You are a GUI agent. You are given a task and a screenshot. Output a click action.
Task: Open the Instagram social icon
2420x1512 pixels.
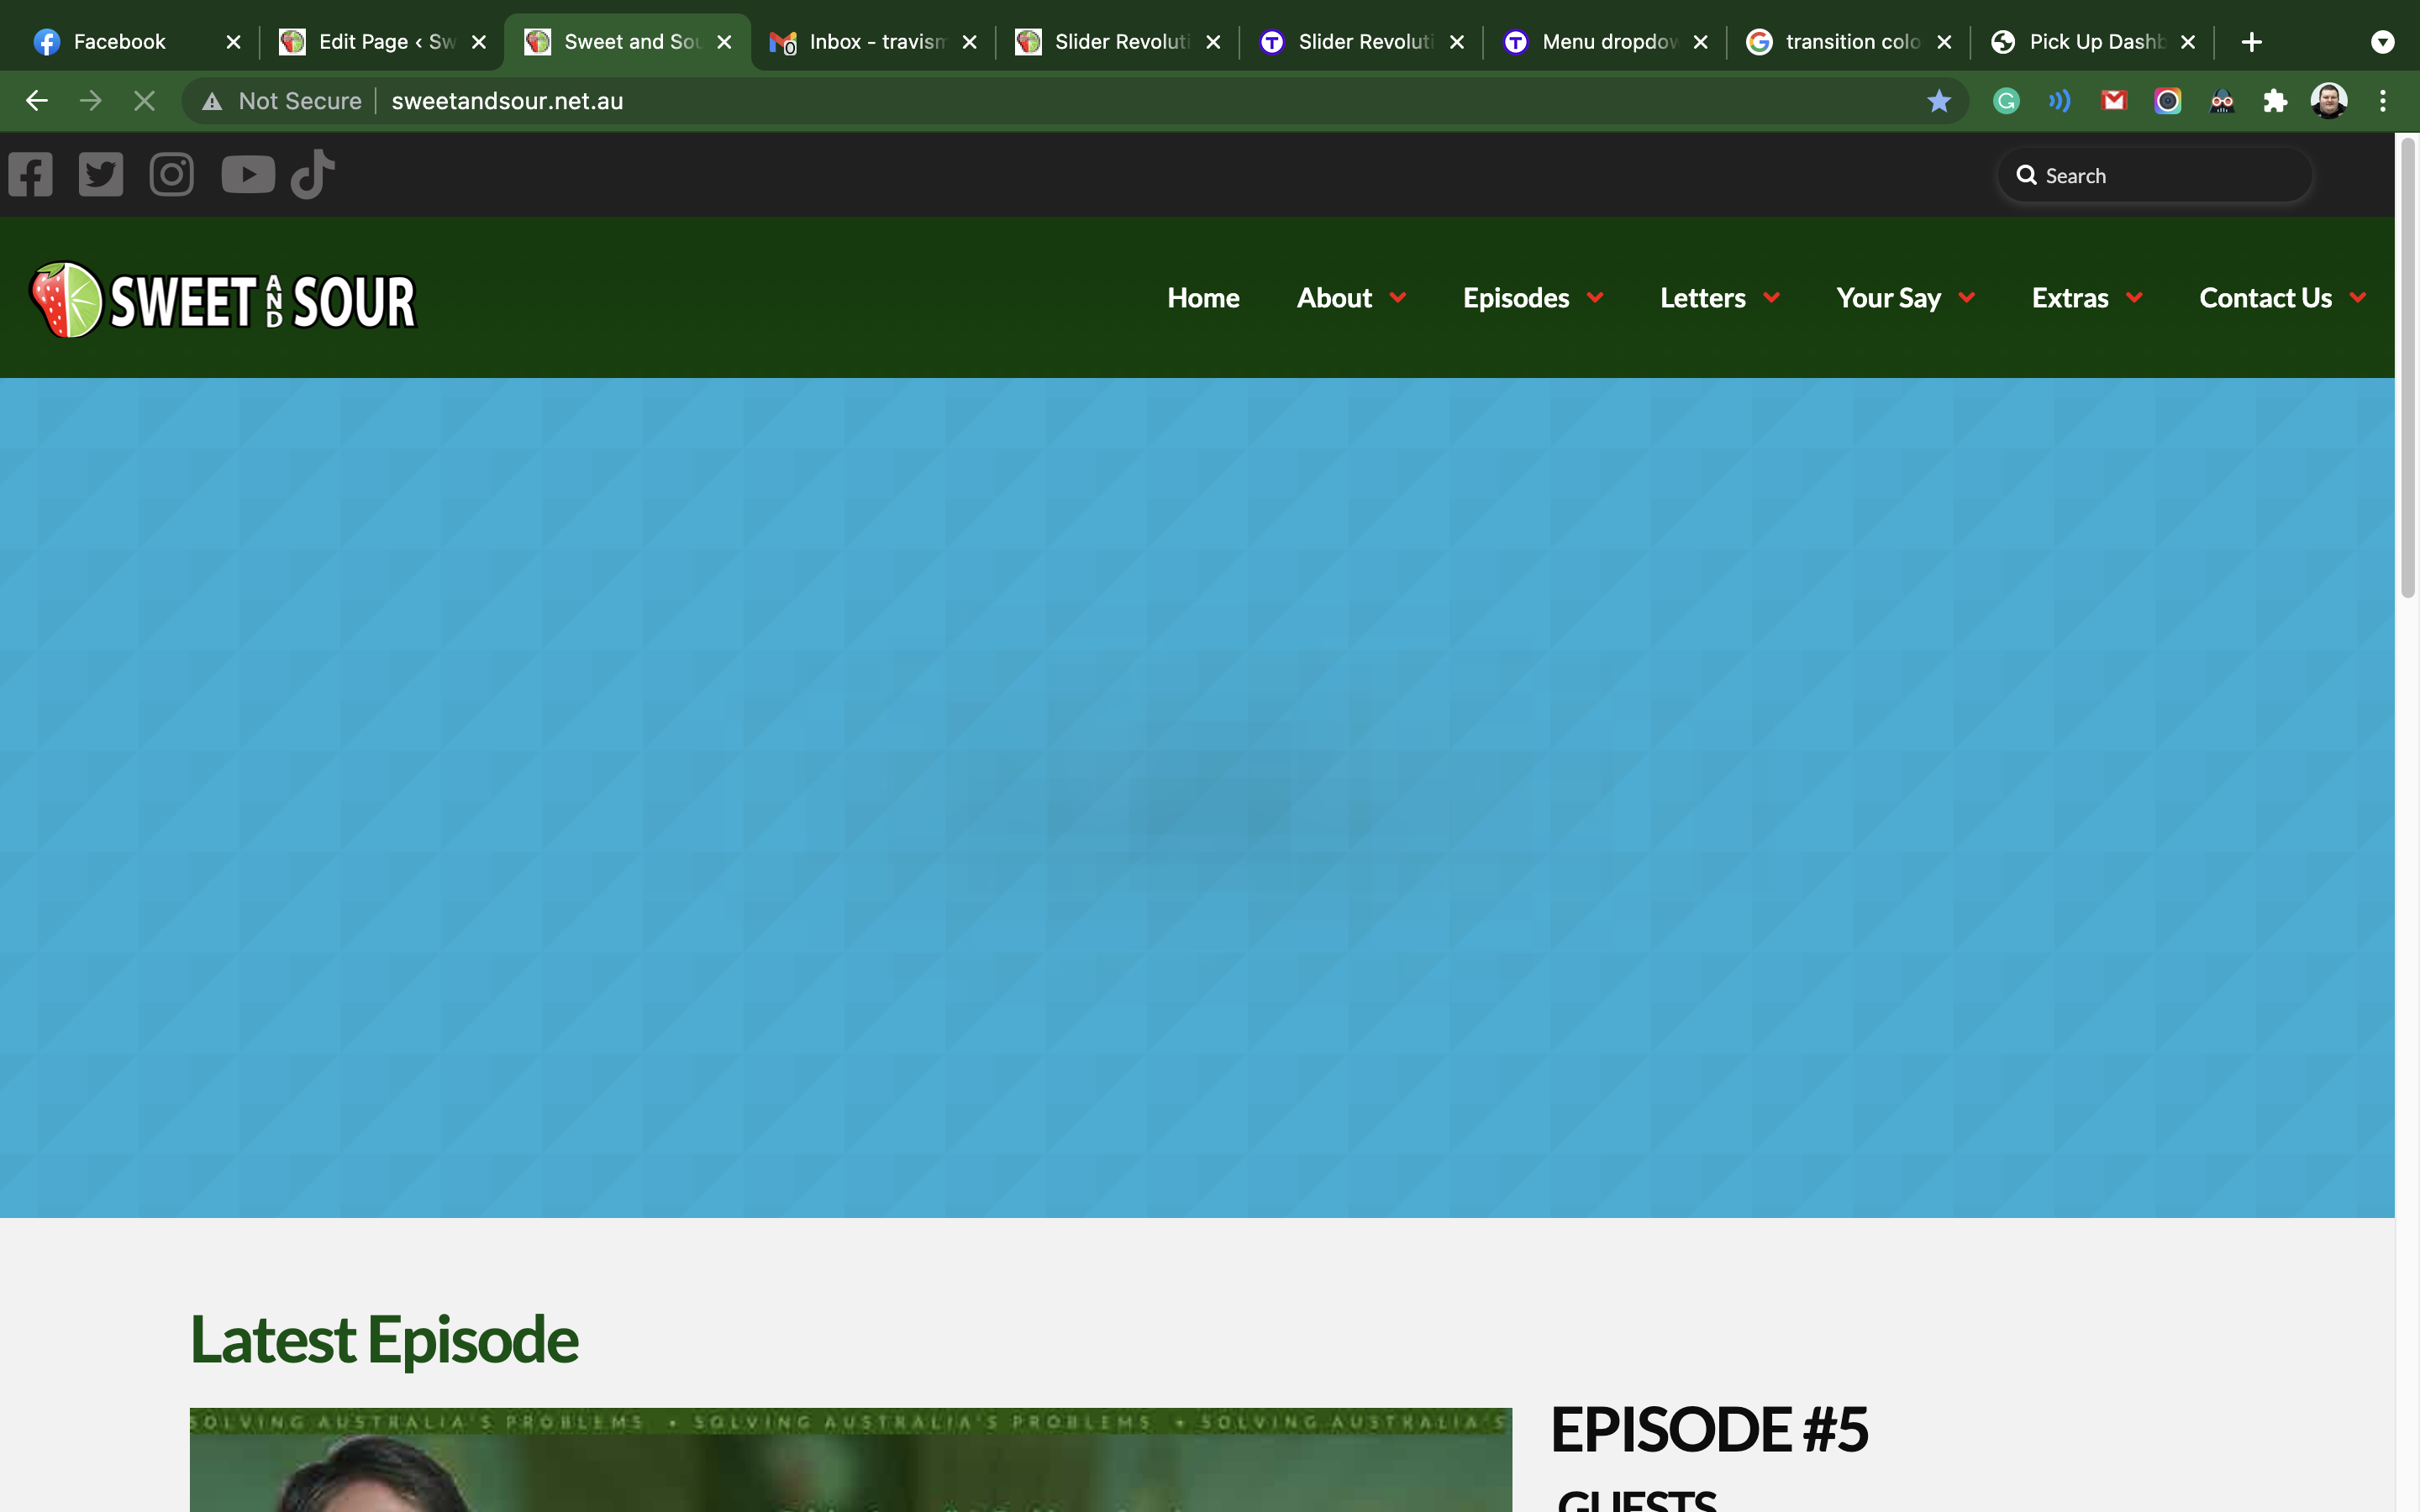click(171, 175)
